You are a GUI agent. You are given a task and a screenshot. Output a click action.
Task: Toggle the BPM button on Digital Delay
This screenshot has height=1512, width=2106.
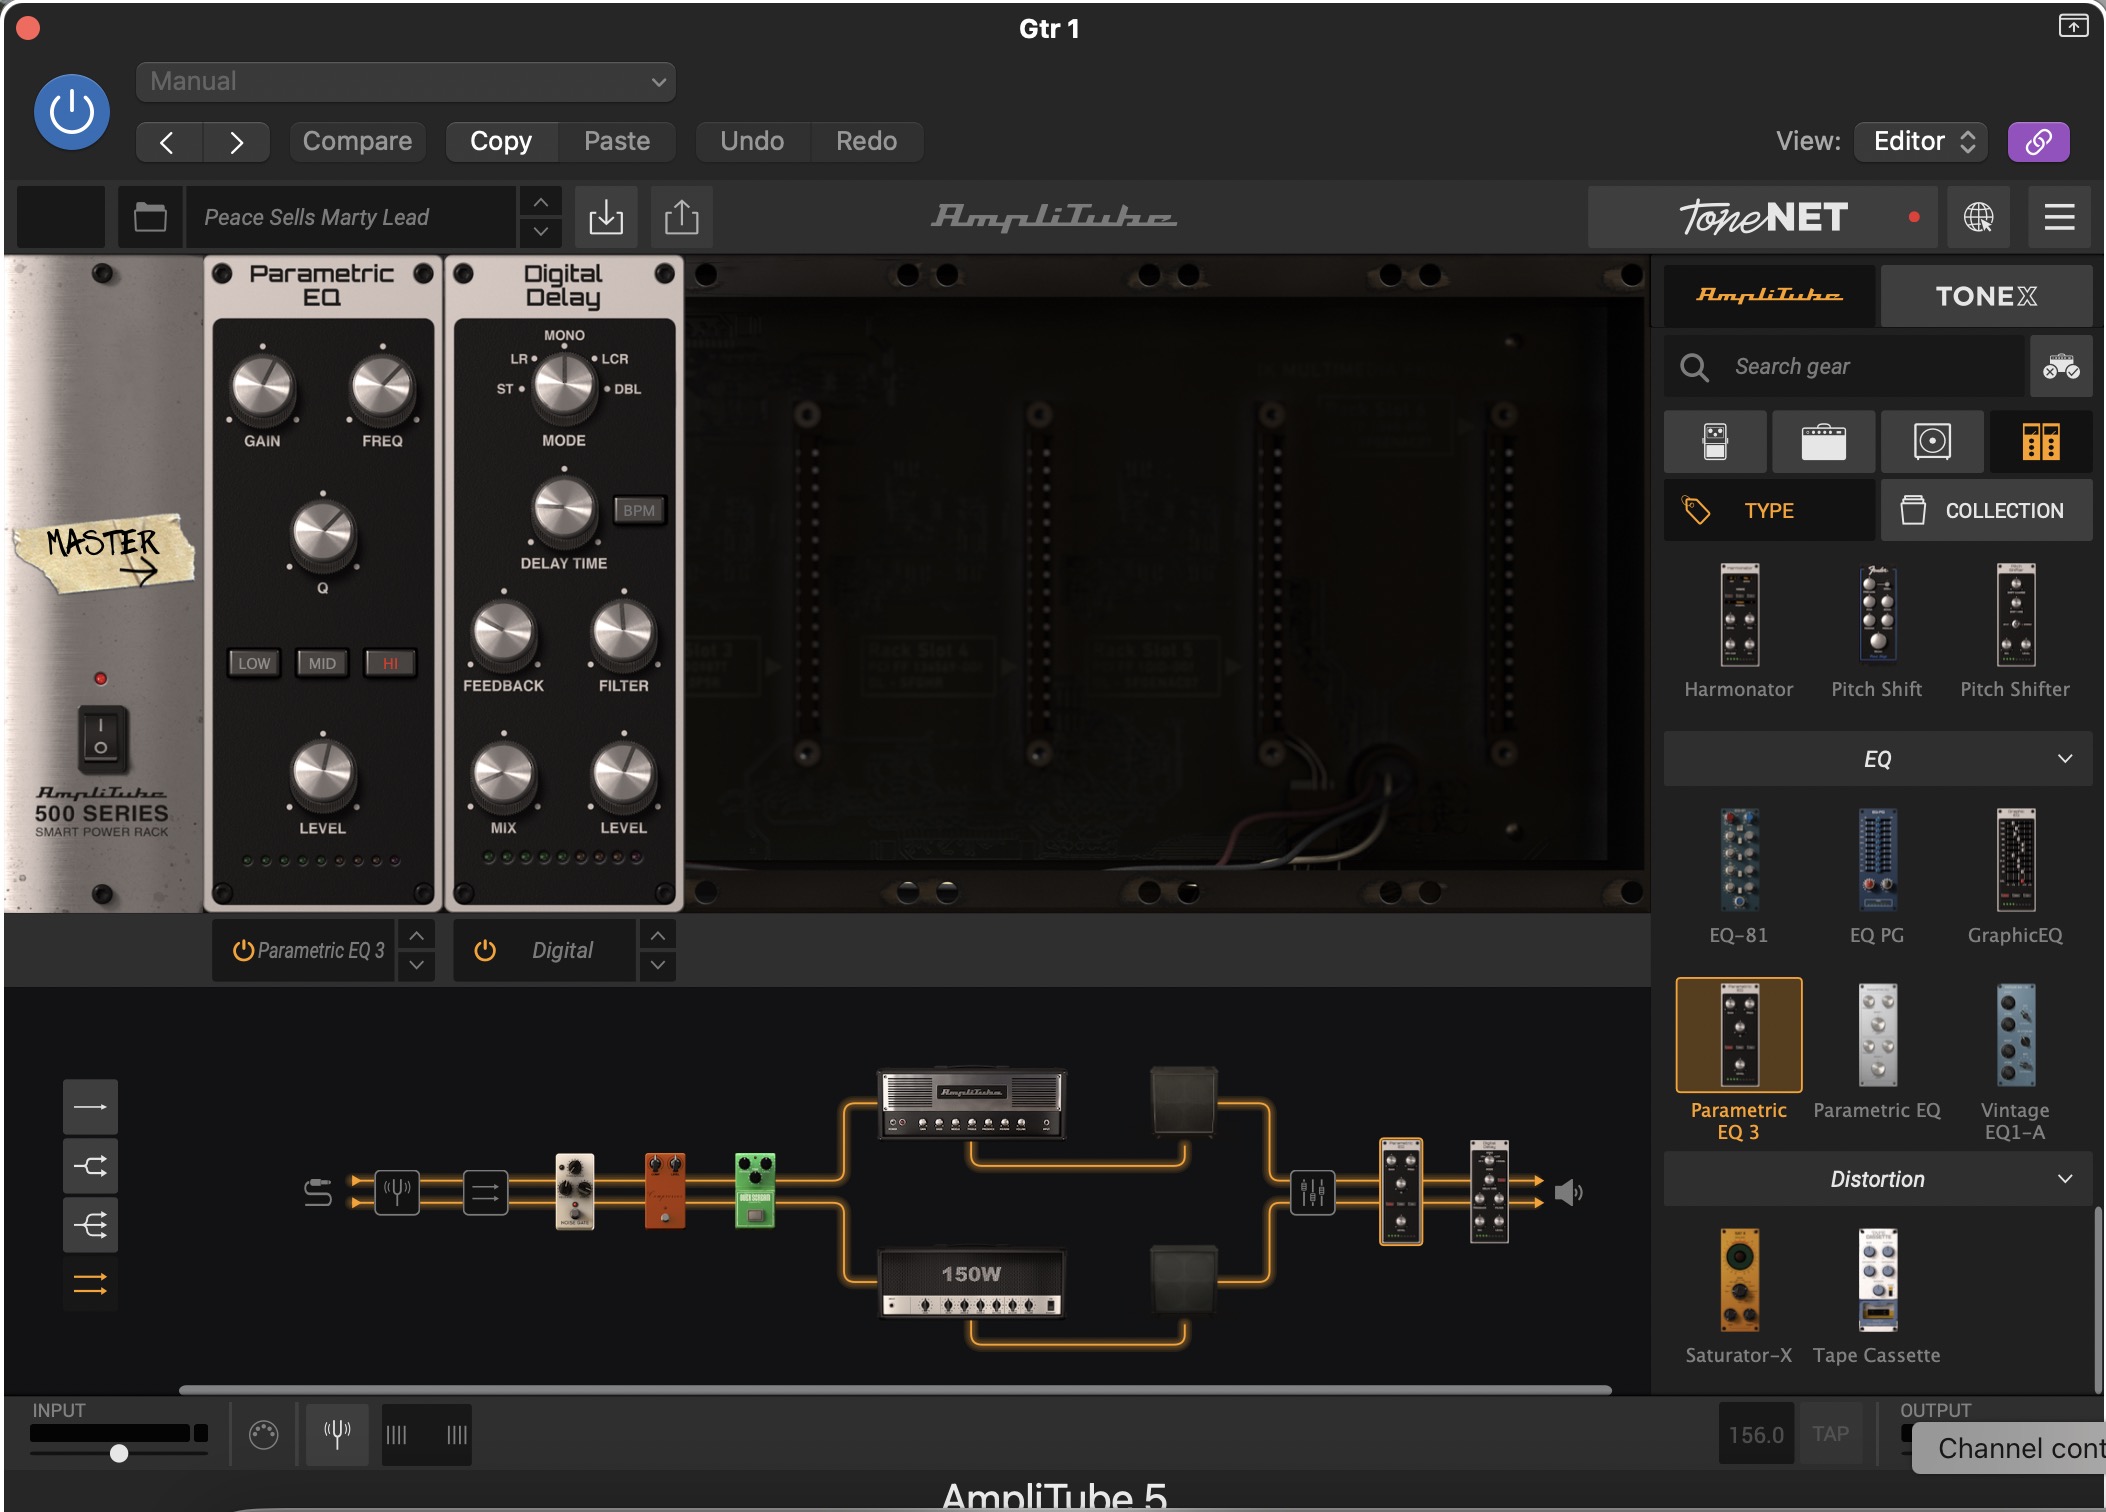click(x=639, y=510)
